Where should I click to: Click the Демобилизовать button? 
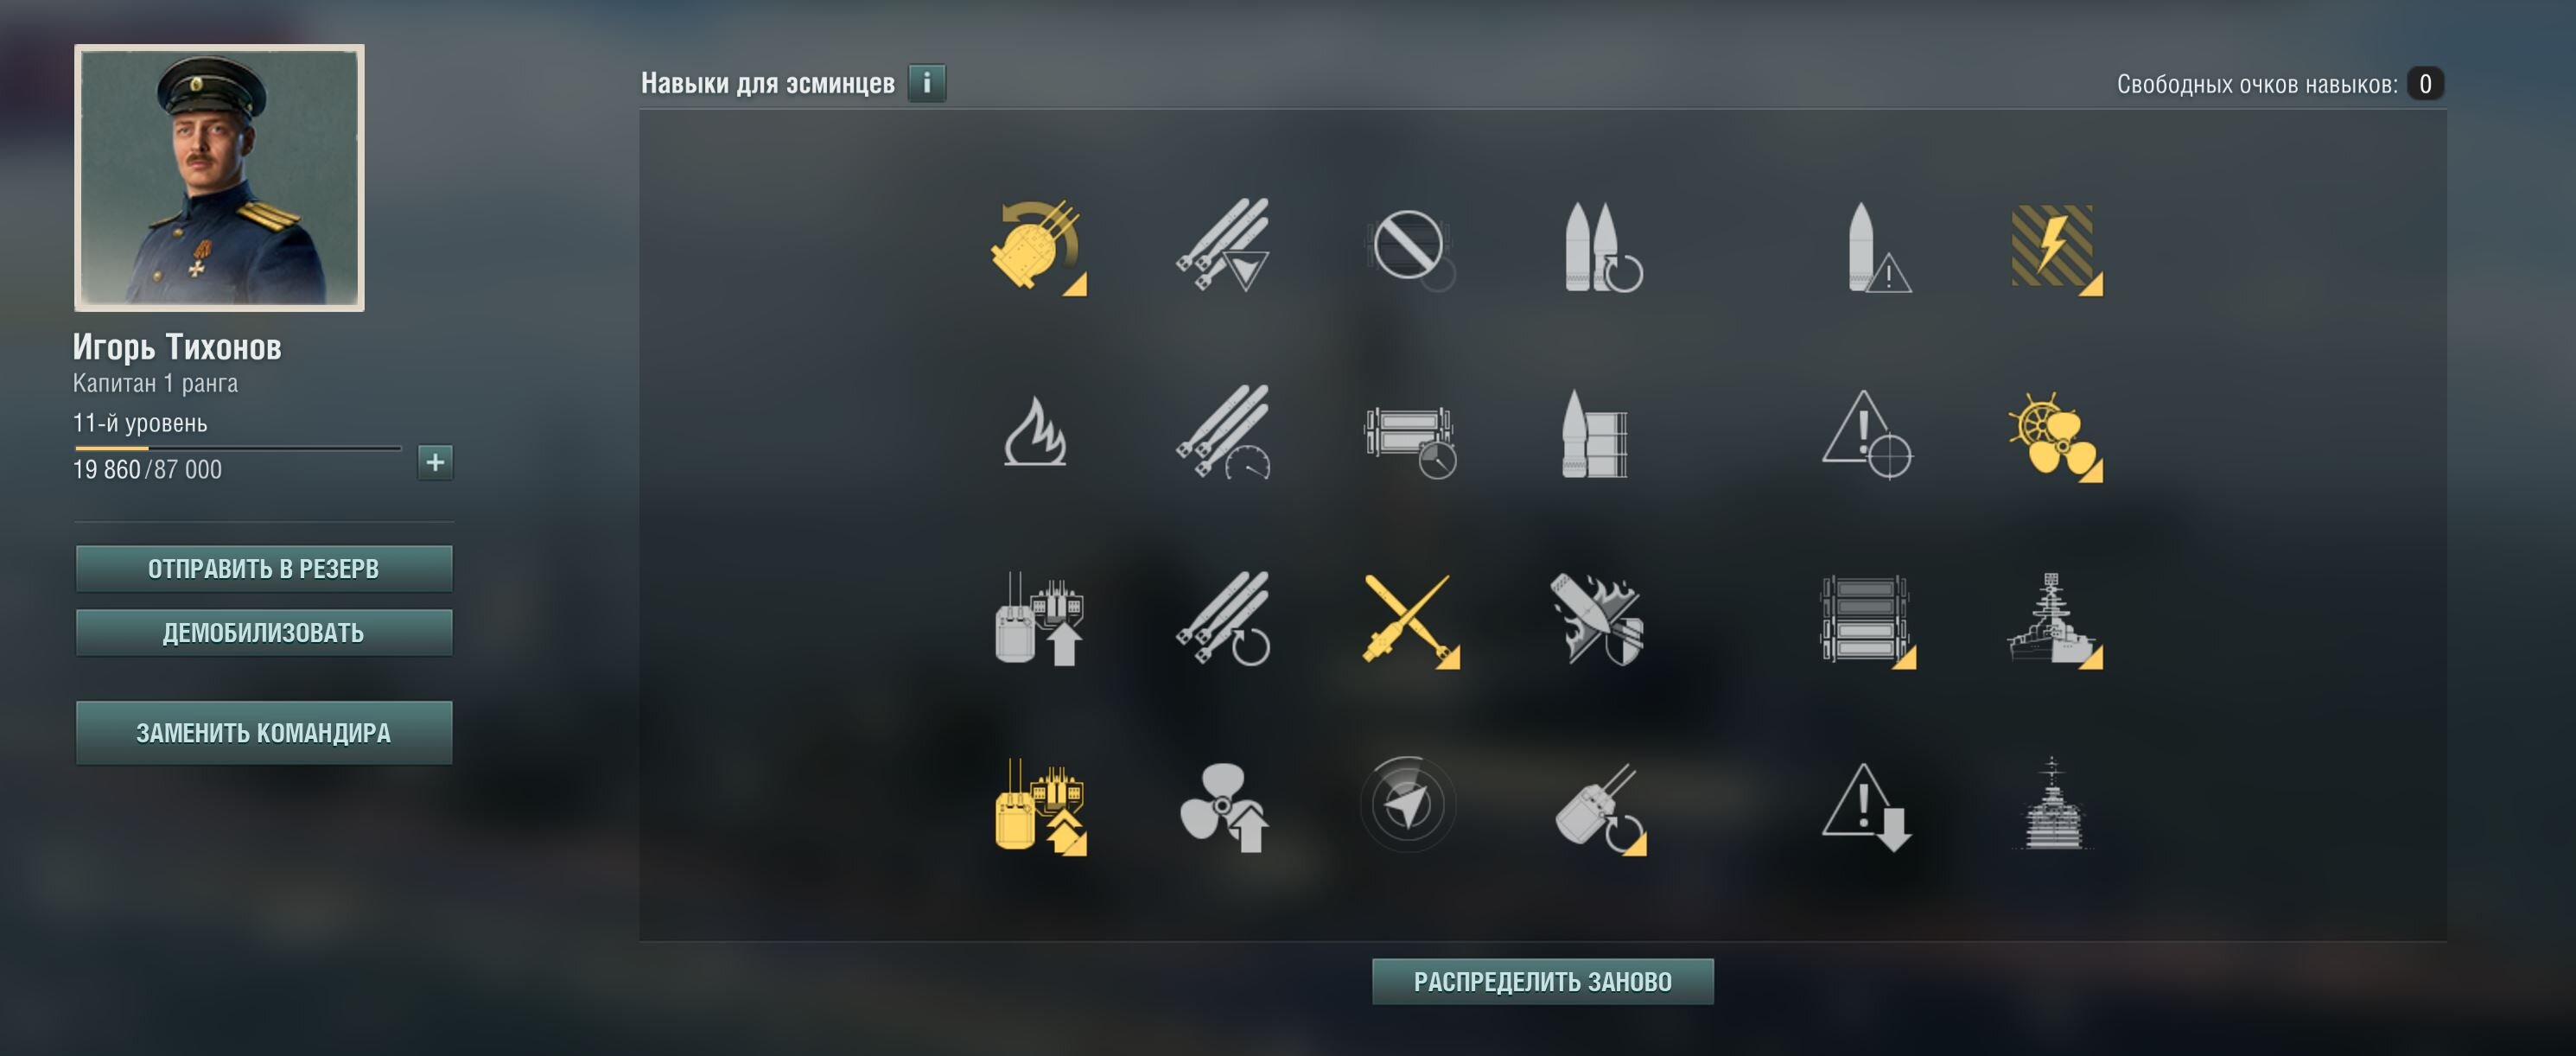coord(264,633)
